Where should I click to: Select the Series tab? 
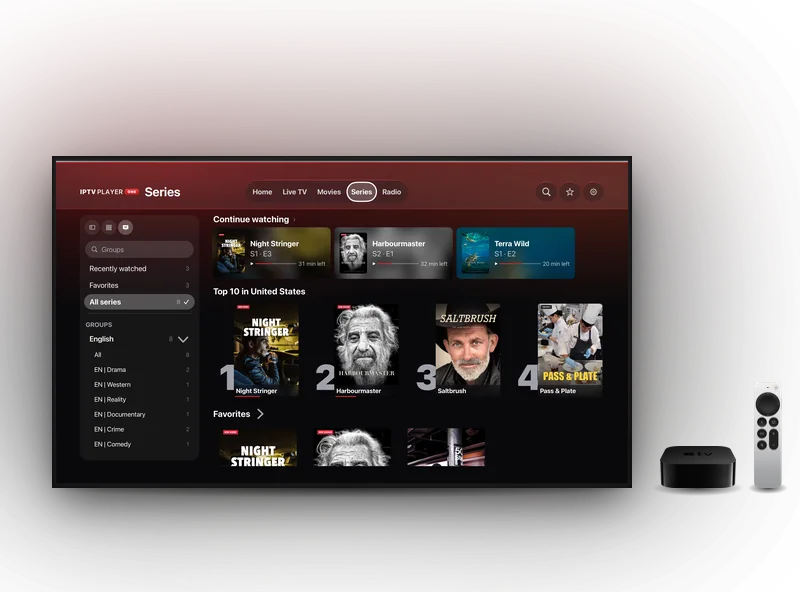coord(361,192)
